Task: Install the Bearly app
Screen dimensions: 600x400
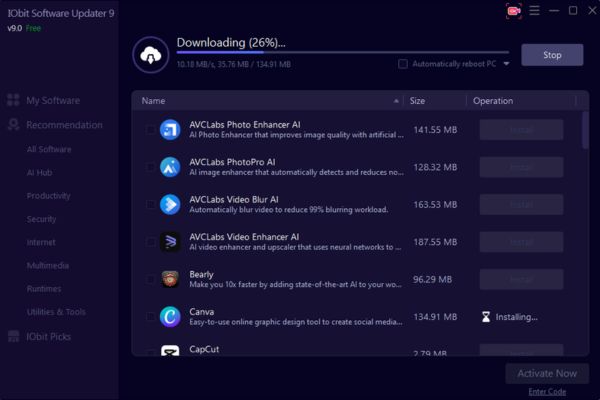Action: tap(521, 279)
